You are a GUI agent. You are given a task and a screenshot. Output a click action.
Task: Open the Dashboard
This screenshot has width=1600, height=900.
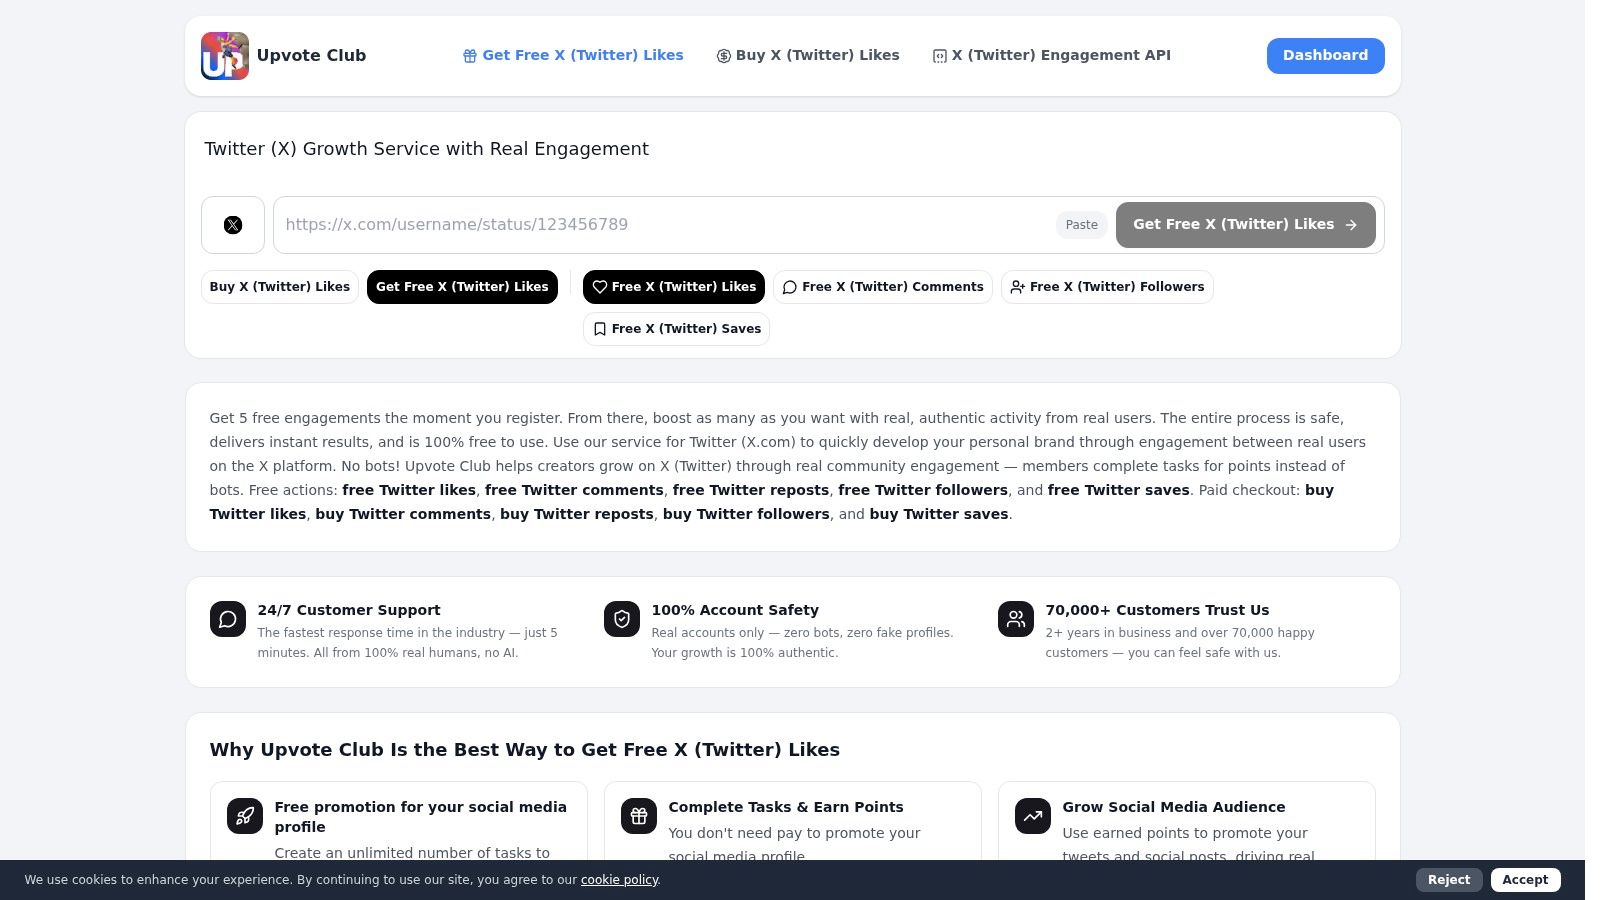coord(1326,56)
